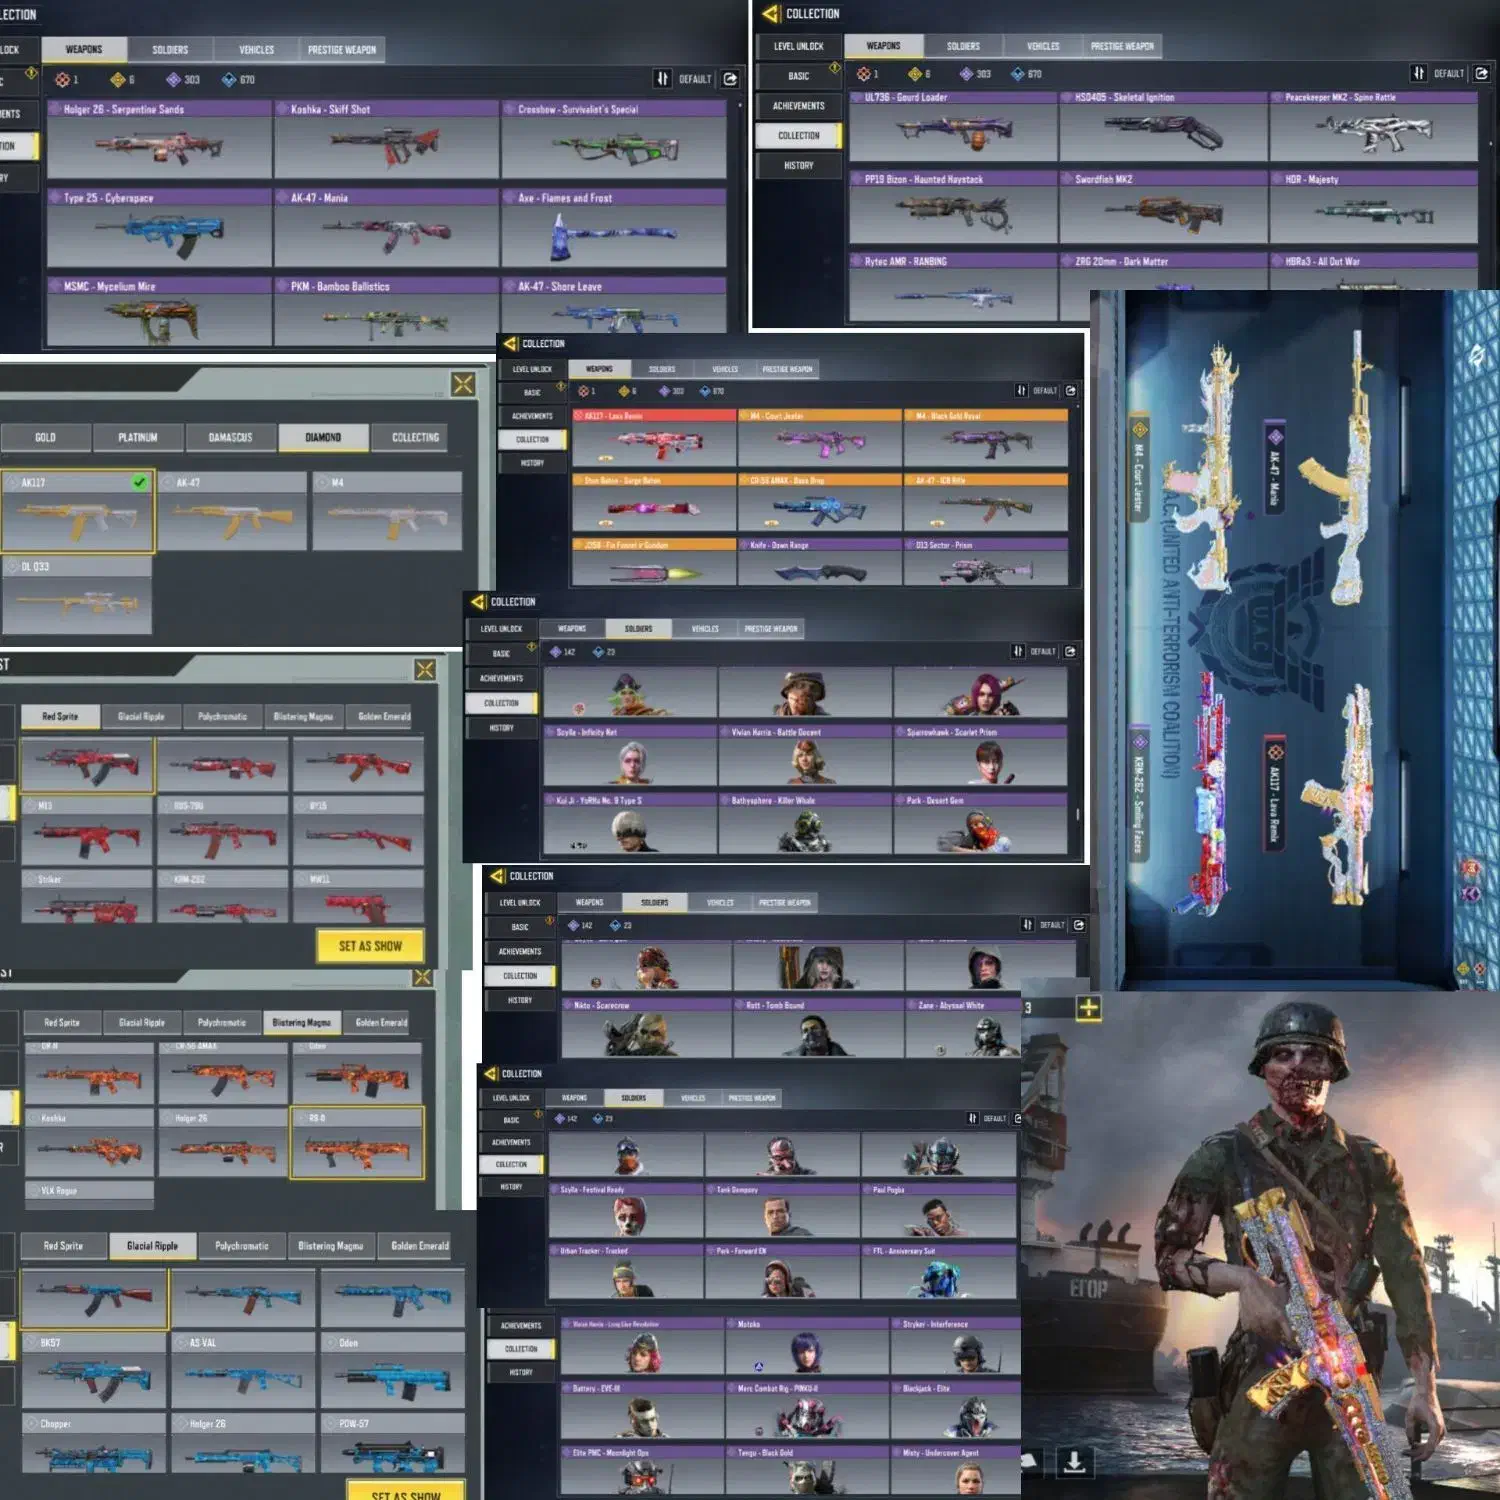Select the DL Q33 diamond camo option
Viewport: 1500px width, 1500px height.
click(x=77, y=596)
